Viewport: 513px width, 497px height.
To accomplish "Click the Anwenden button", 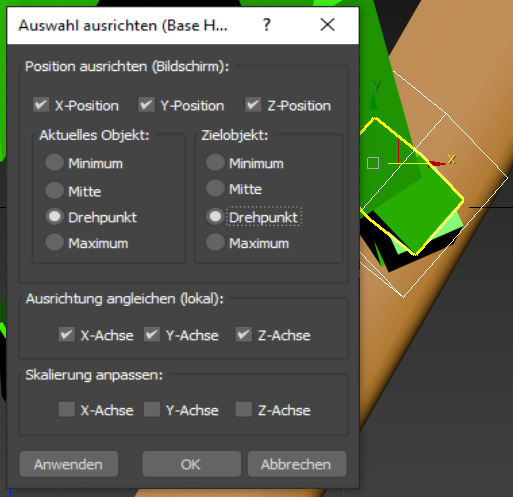I will [69, 464].
